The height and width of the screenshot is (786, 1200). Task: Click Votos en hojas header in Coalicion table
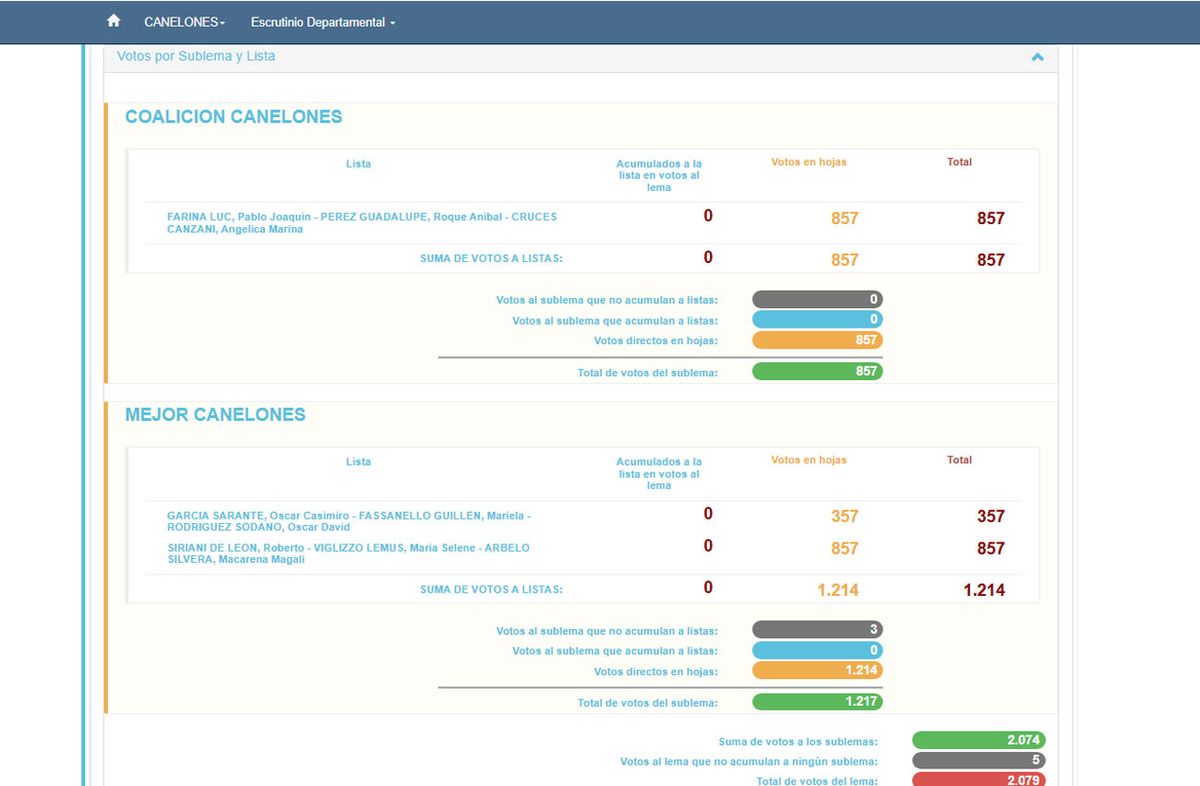pos(808,162)
